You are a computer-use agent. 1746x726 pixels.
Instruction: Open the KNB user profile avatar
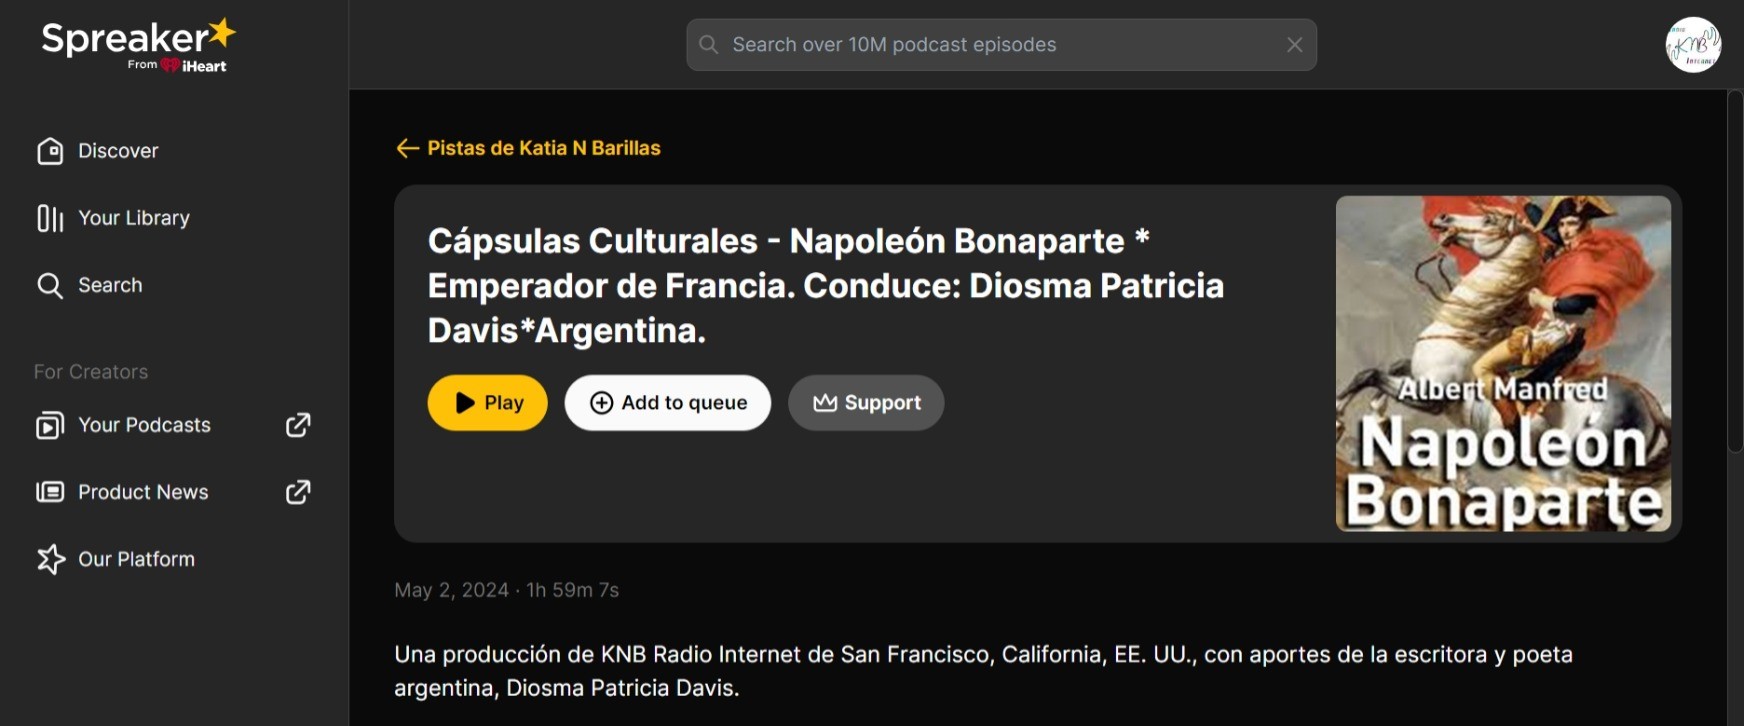pyautogui.click(x=1693, y=45)
